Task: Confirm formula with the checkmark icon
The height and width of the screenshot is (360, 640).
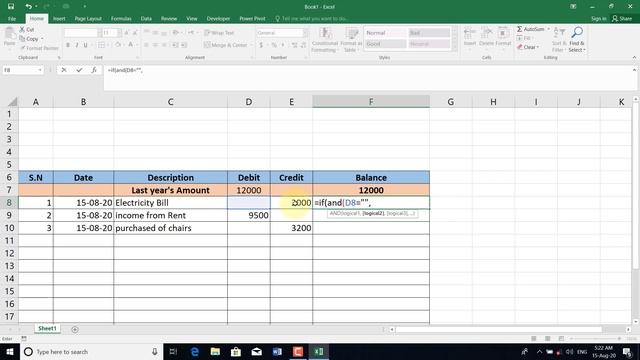Action: [x=79, y=70]
